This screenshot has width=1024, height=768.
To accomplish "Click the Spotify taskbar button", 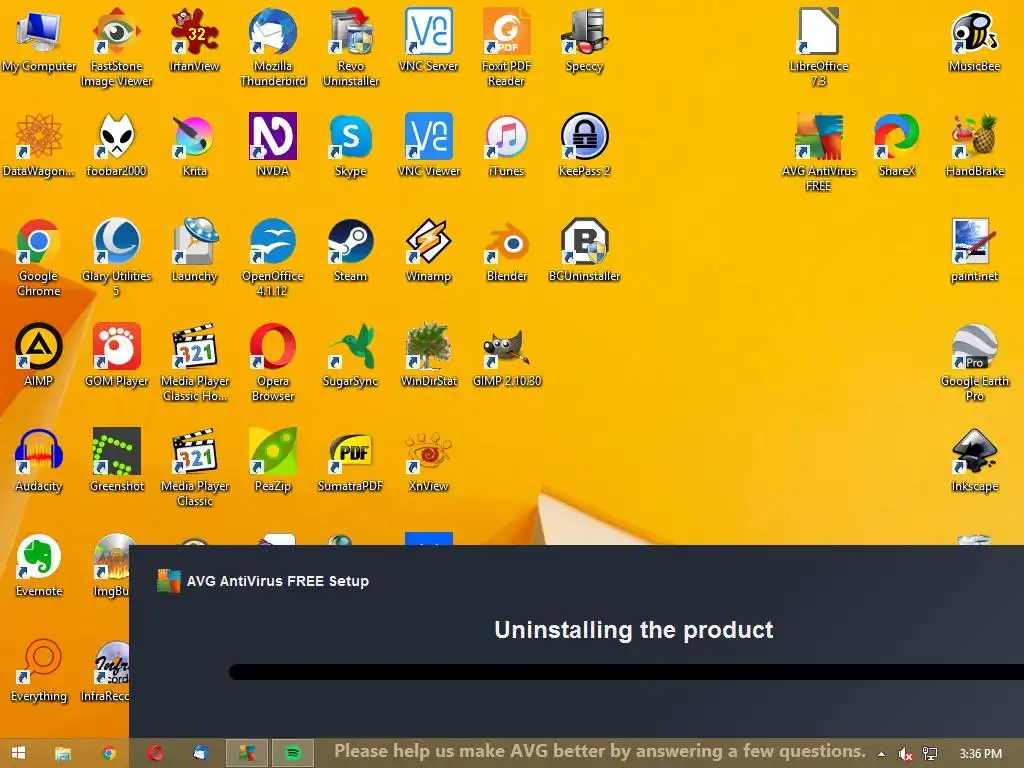I will (x=293, y=753).
